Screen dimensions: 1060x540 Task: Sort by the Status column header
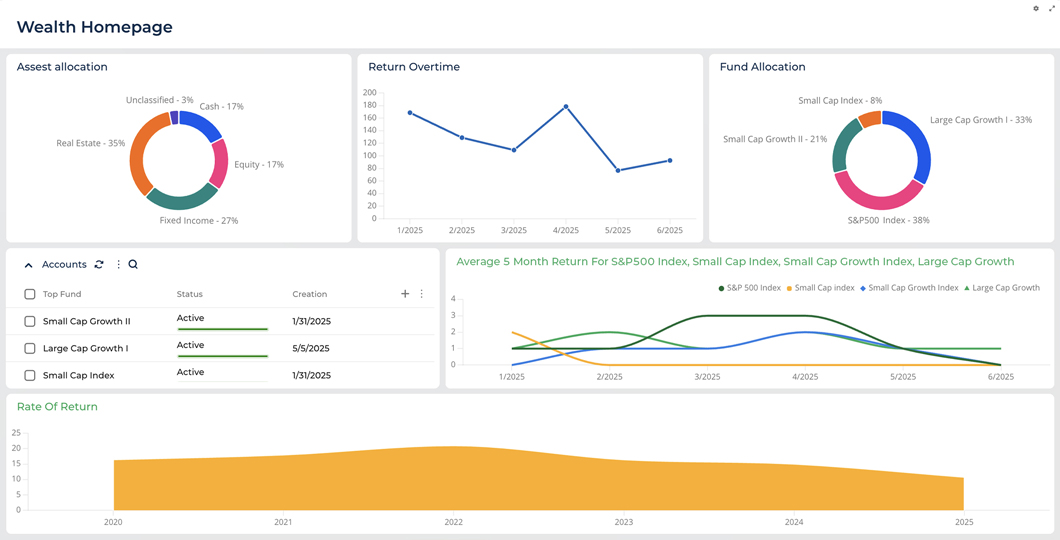pyautogui.click(x=189, y=295)
